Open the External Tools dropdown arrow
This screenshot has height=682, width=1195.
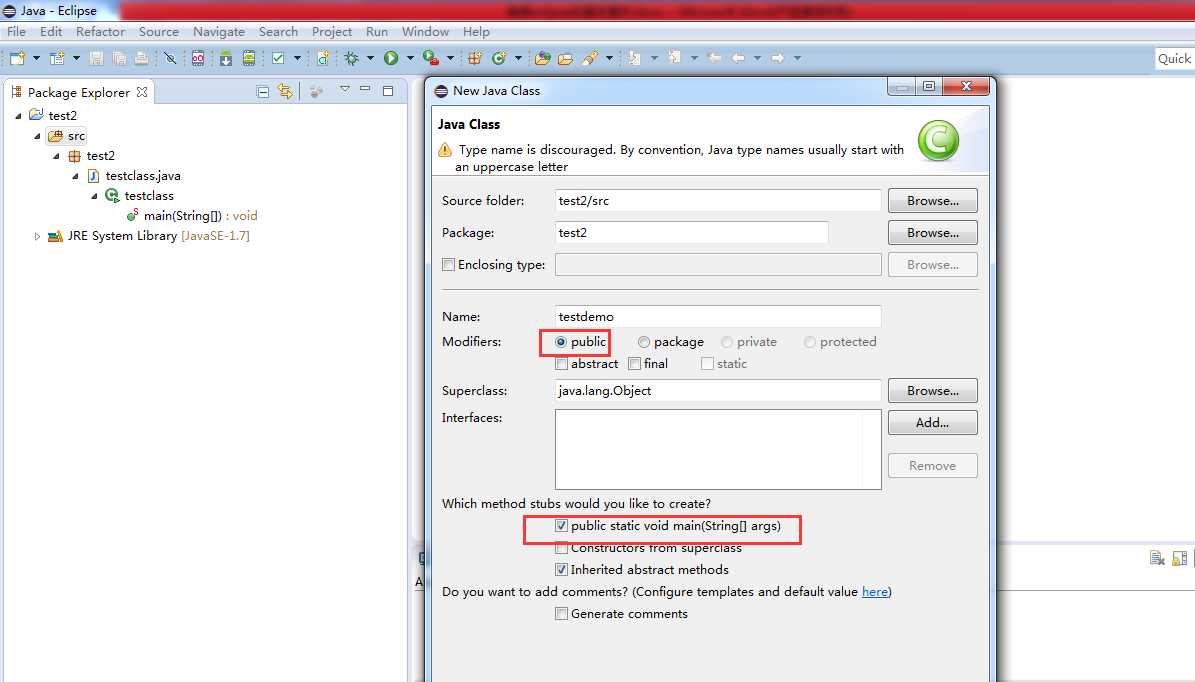(450, 58)
